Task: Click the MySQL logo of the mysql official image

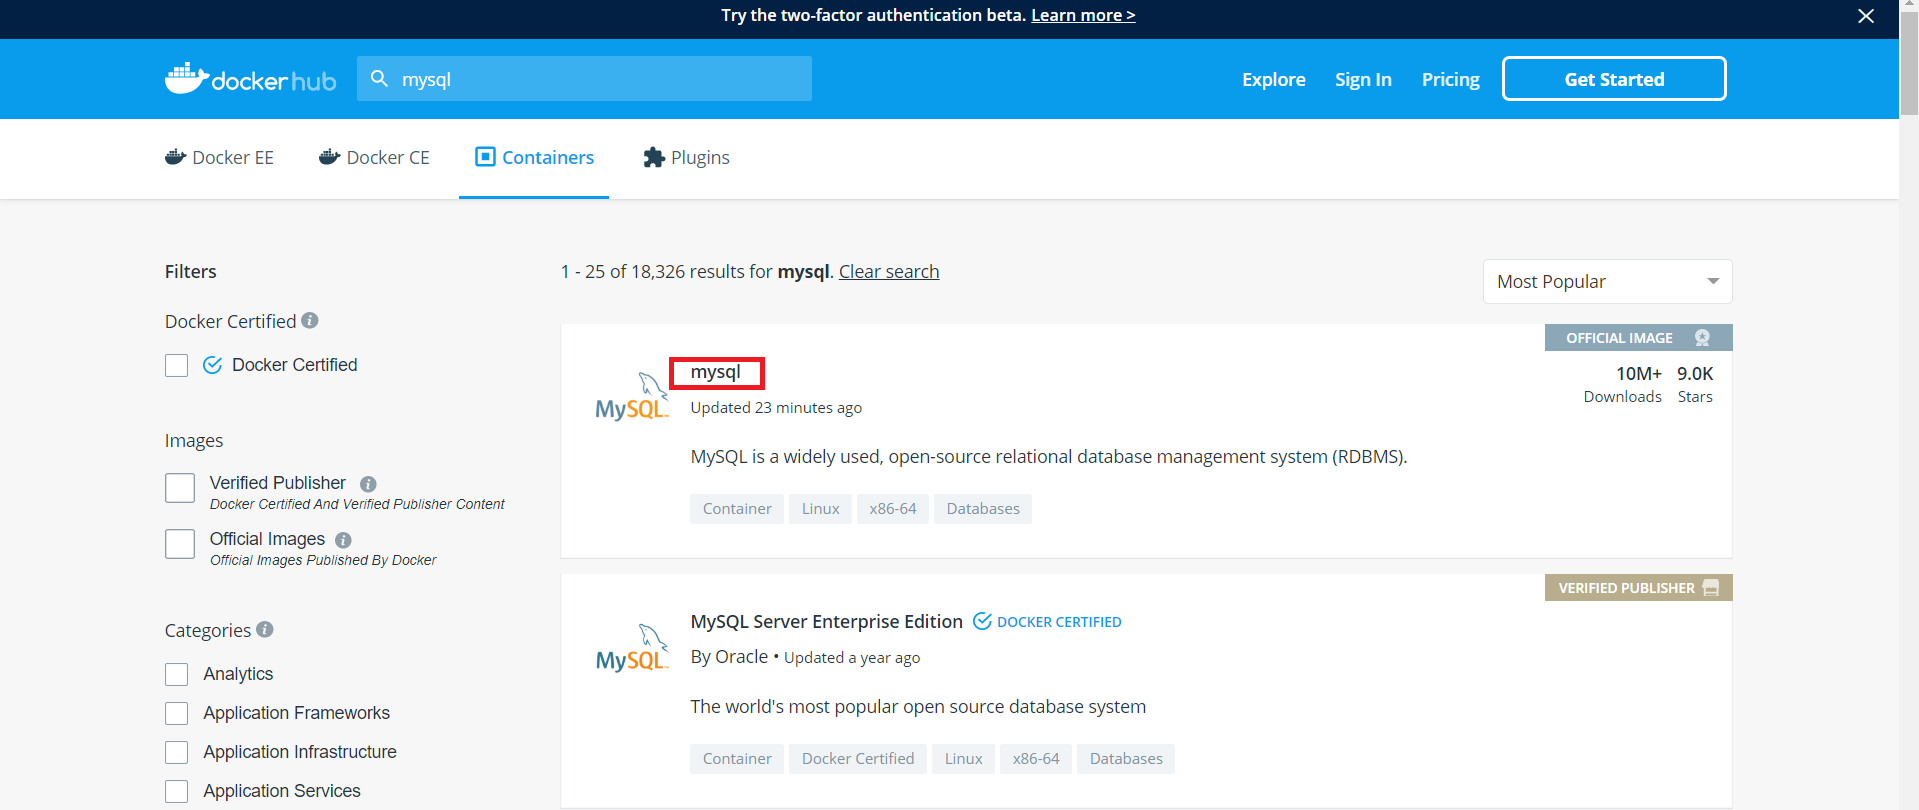Action: 632,397
